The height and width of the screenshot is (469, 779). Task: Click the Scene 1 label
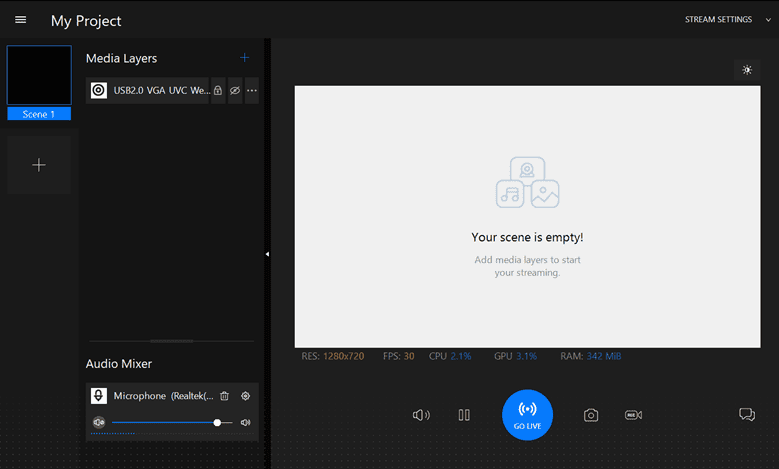(39, 114)
